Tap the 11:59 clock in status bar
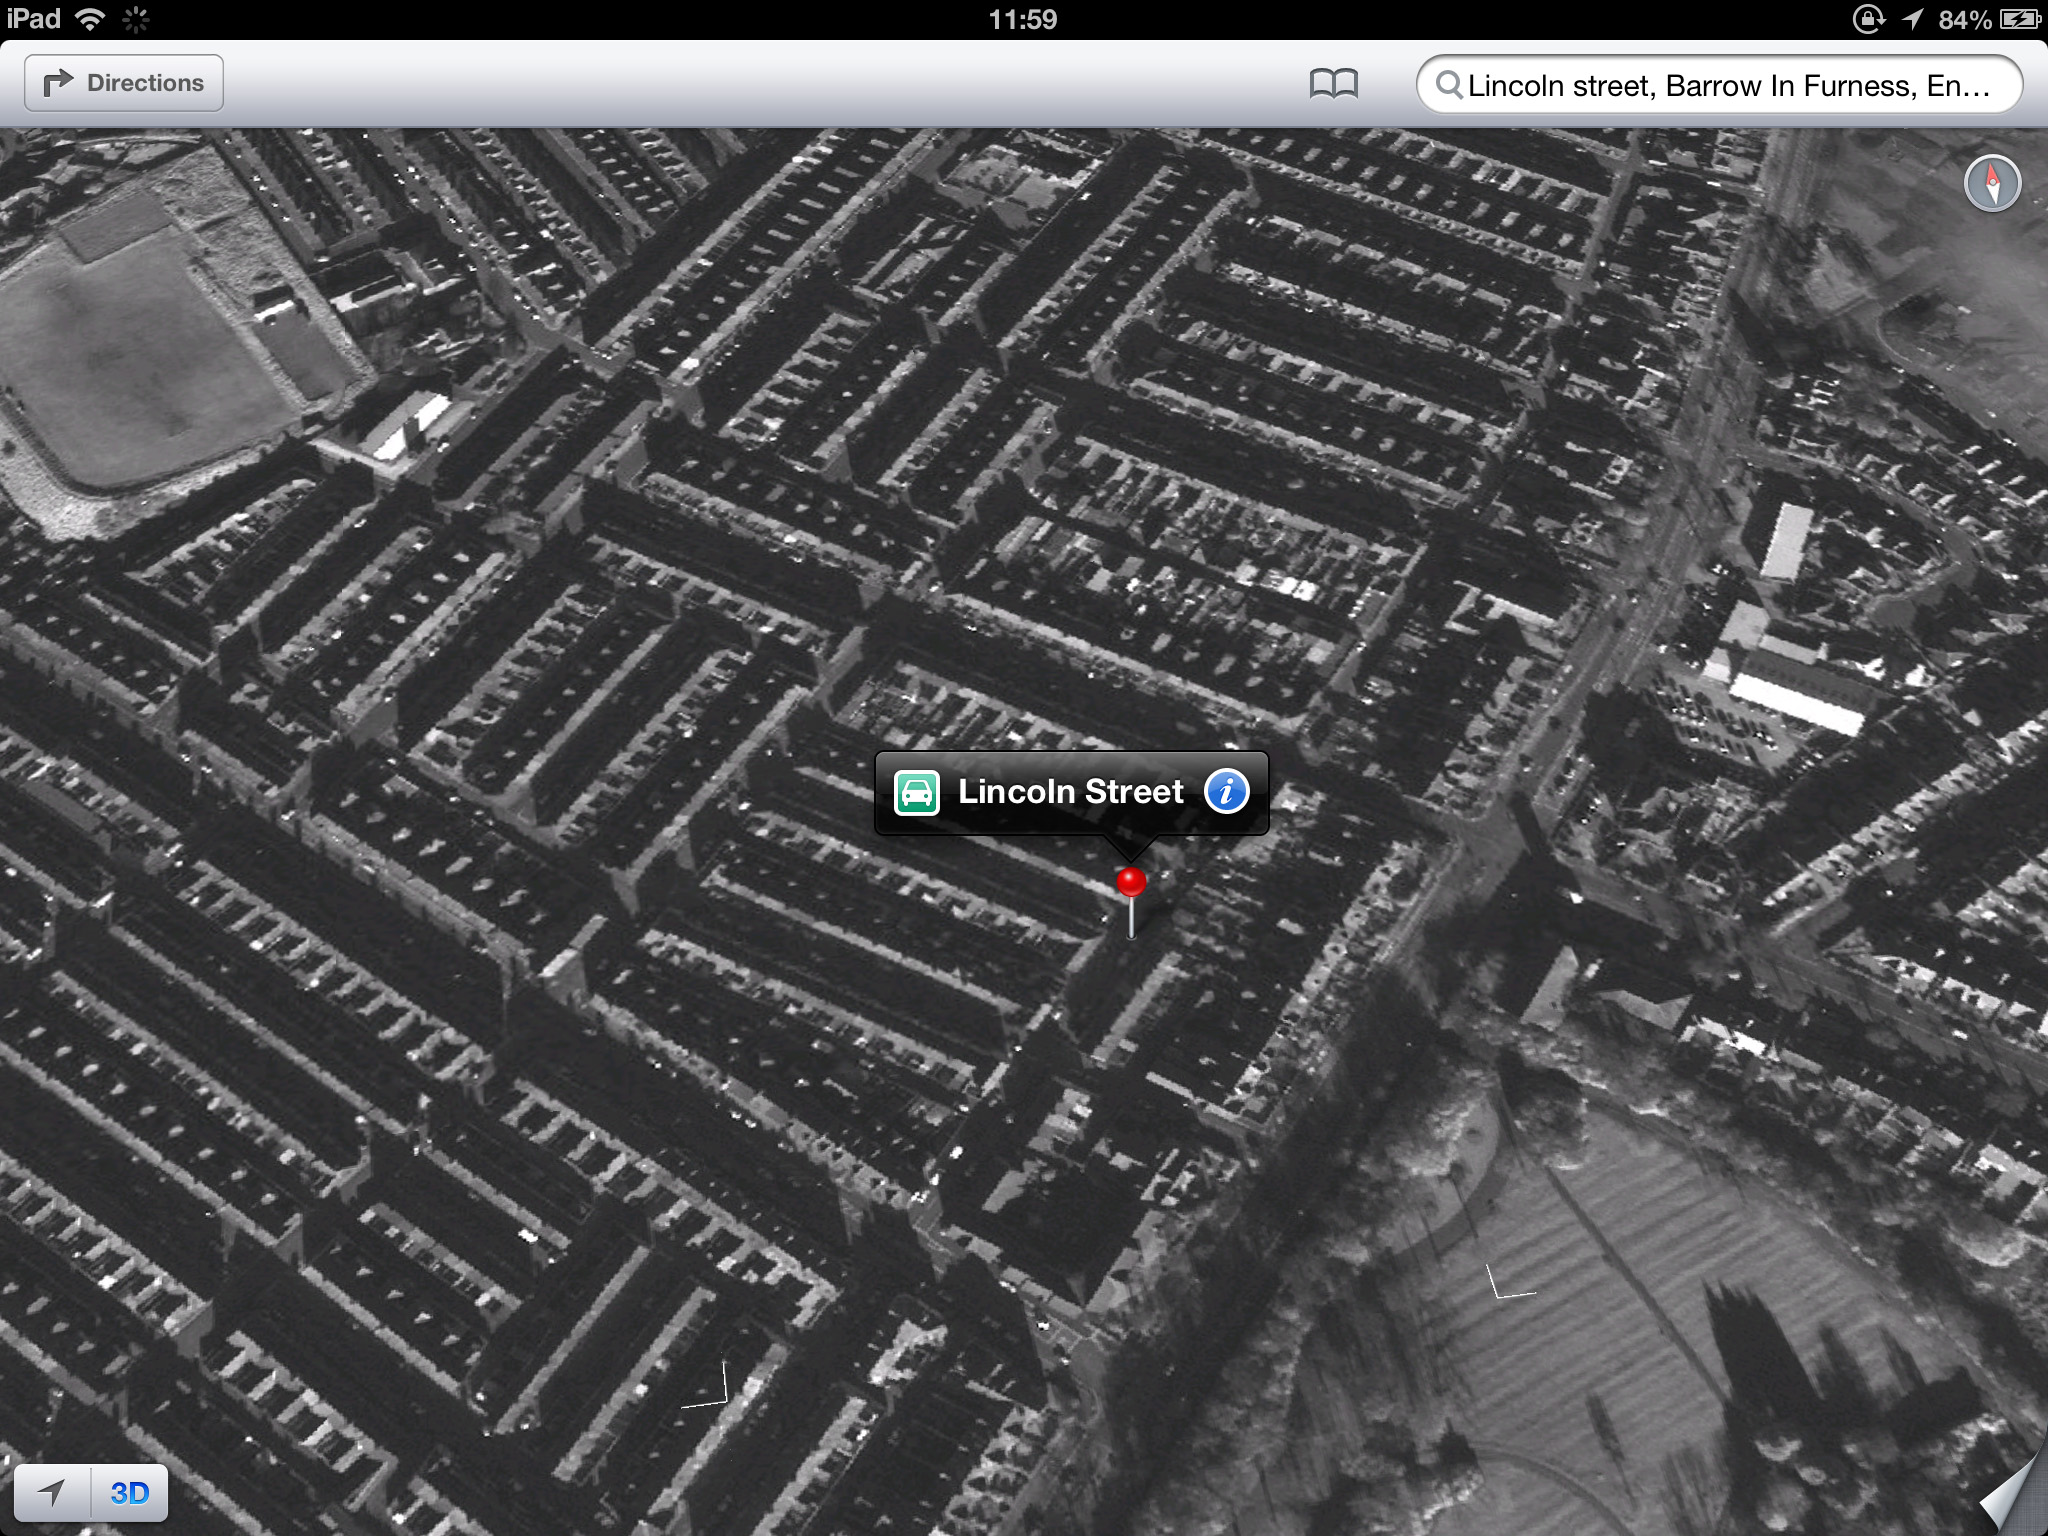Image resolution: width=2048 pixels, height=1536 pixels. 1022,19
